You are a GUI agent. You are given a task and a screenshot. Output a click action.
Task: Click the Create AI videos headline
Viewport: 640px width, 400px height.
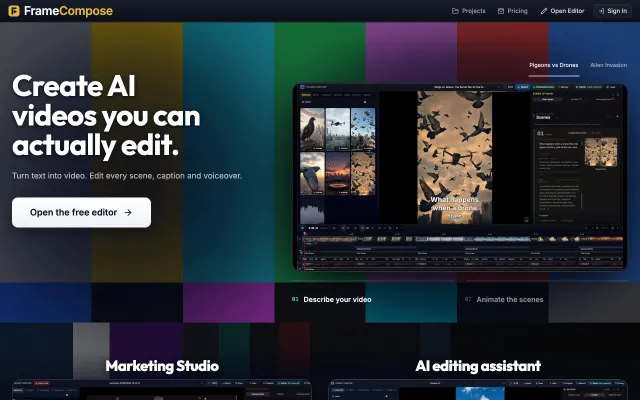[106, 116]
